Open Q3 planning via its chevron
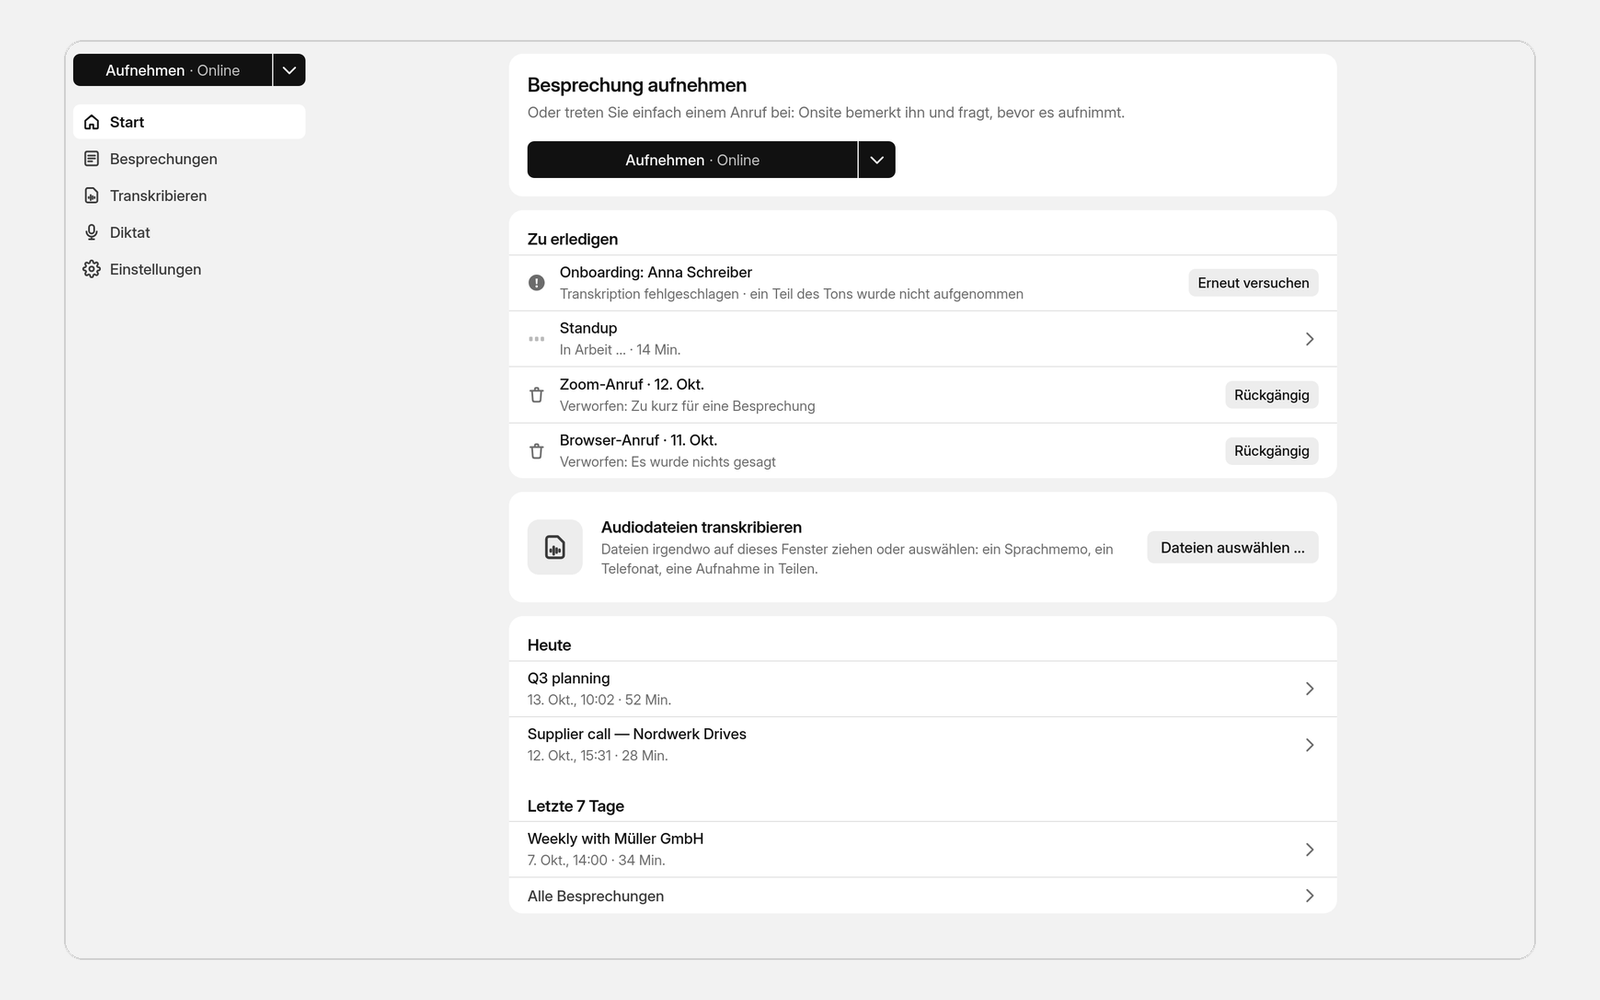 pyautogui.click(x=1310, y=689)
